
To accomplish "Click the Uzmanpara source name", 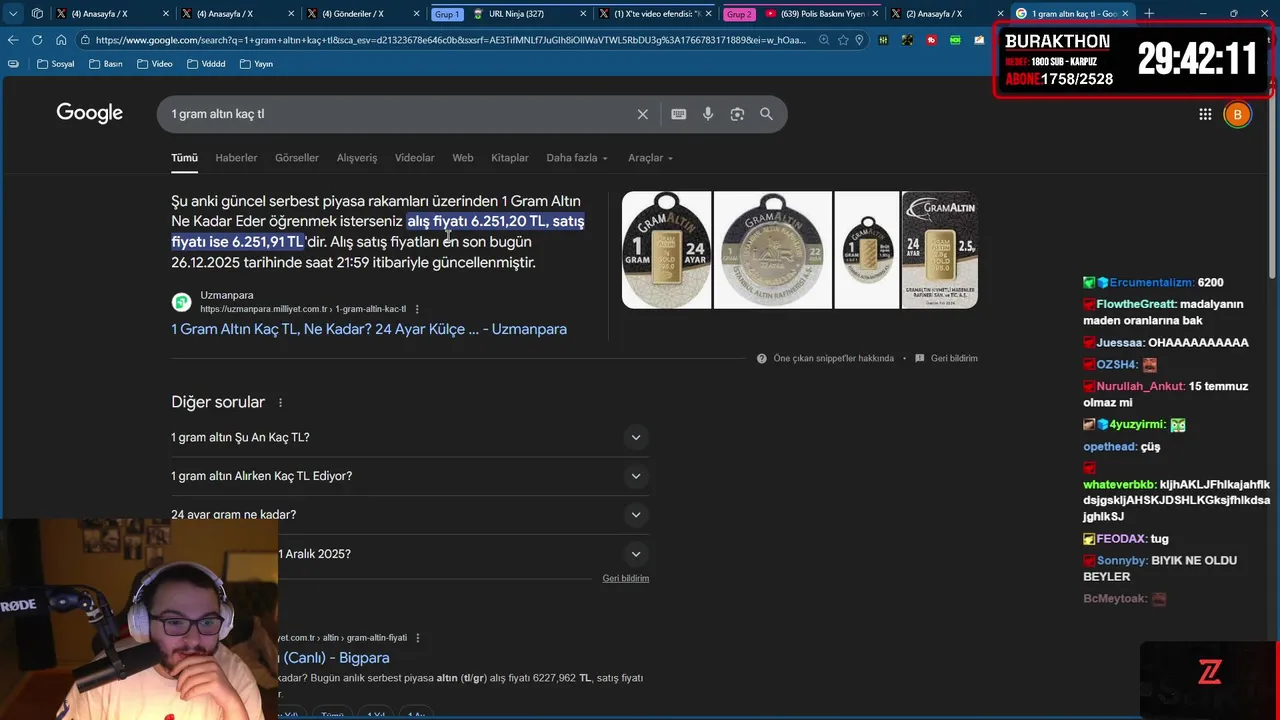I will (227, 295).
